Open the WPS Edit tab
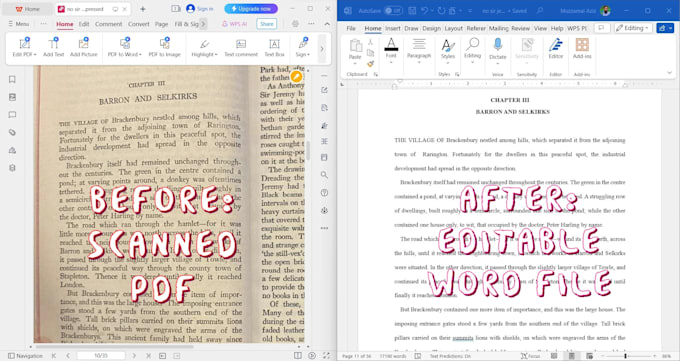680x361 pixels. point(84,24)
